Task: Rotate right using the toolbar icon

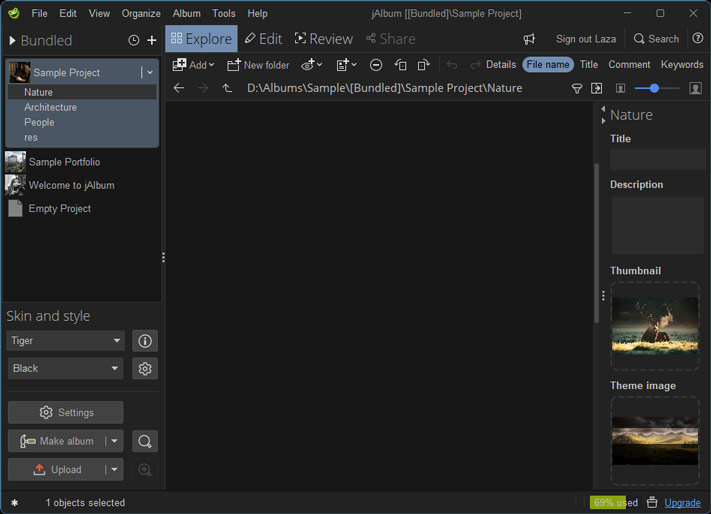Action: click(423, 65)
